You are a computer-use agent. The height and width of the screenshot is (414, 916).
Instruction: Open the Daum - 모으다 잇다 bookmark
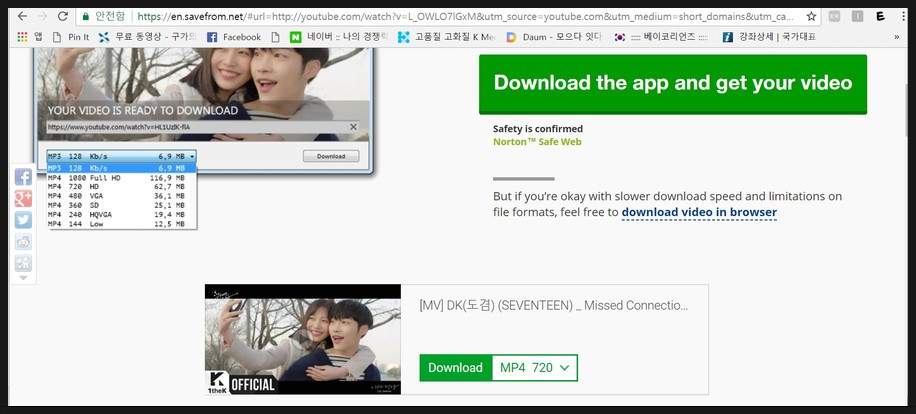554,37
